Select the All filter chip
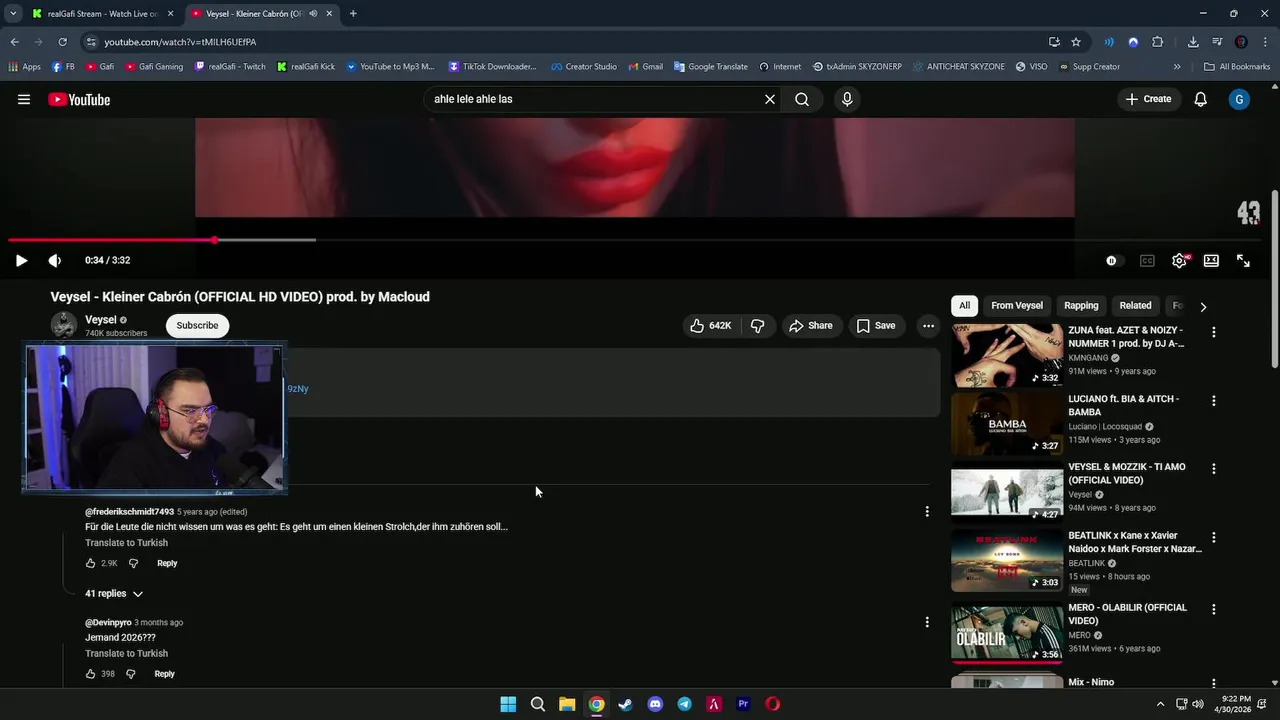1280x720 pixels. (x=964, y=305)
